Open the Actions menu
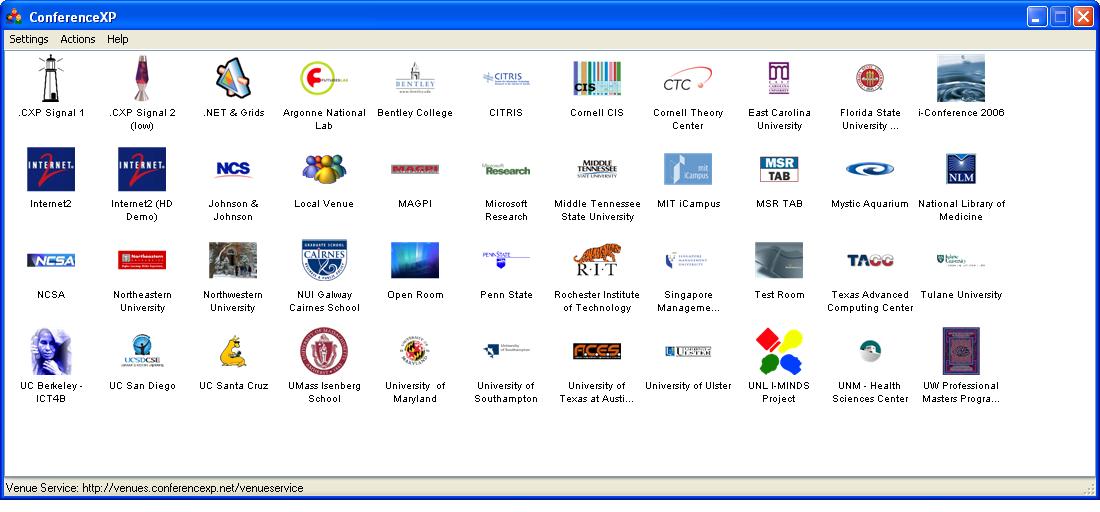 pyautogui.click(x=78, y=39)
